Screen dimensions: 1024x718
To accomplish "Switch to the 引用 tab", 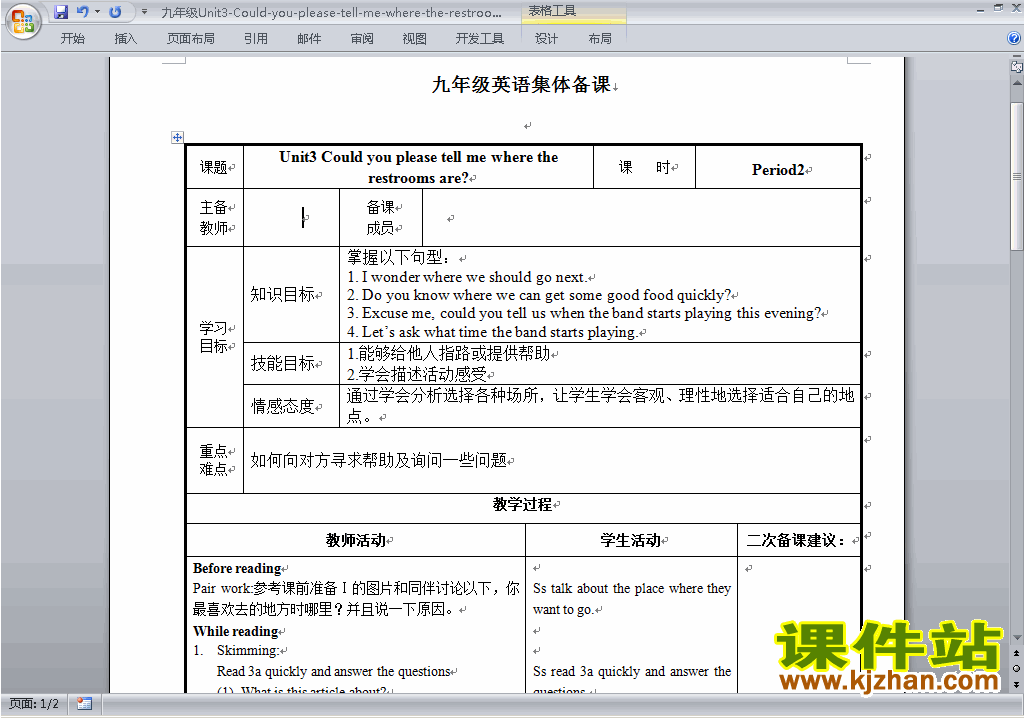I will click(256, 39).
